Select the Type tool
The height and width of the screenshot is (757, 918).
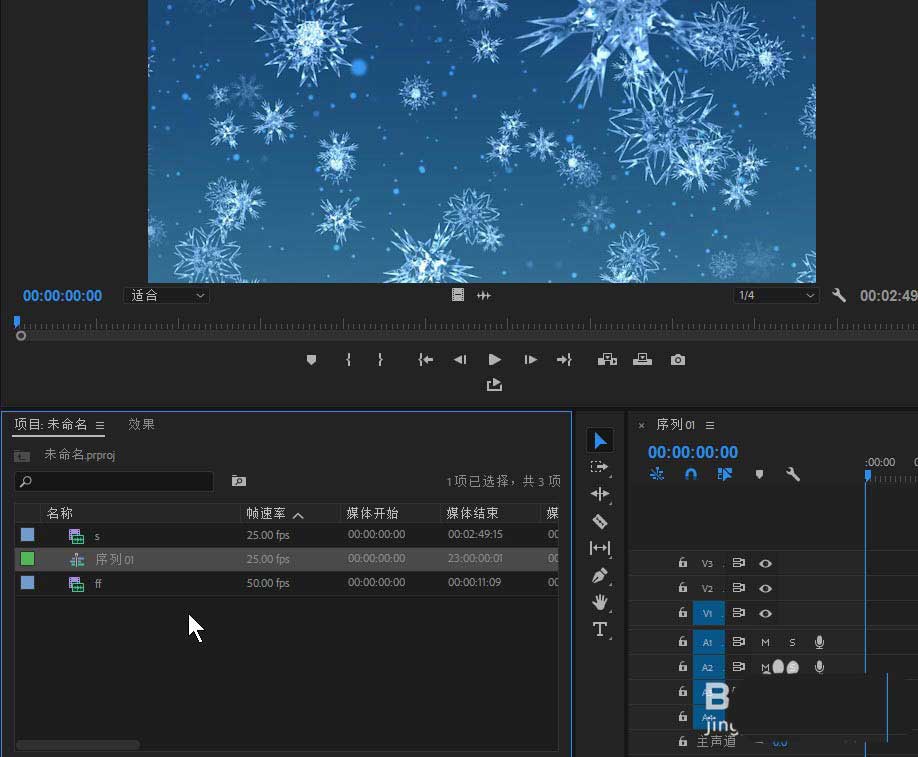point(600,629)
